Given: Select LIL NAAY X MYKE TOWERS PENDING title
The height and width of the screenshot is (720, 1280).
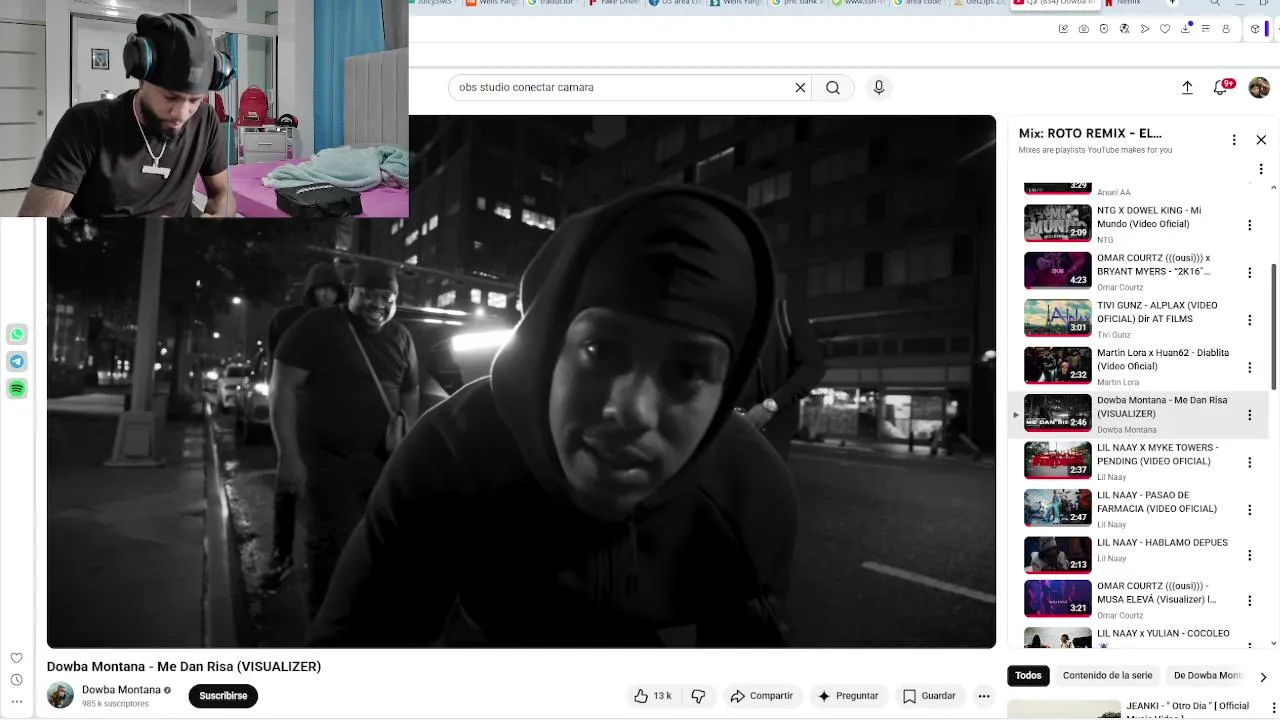Looking at the screenshot, I should [1158, 454].
